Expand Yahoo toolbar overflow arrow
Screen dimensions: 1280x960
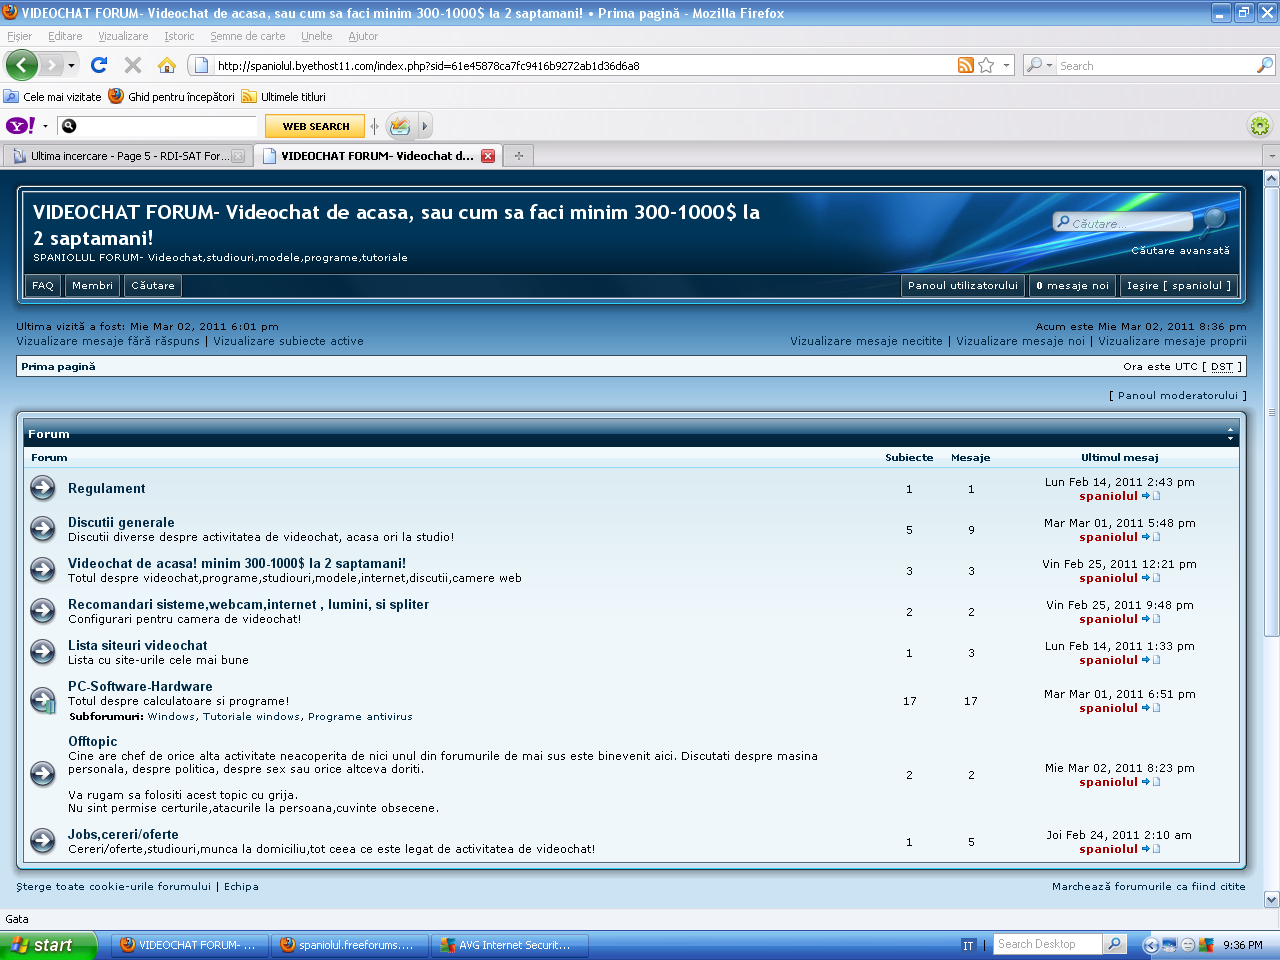point(424,126)
